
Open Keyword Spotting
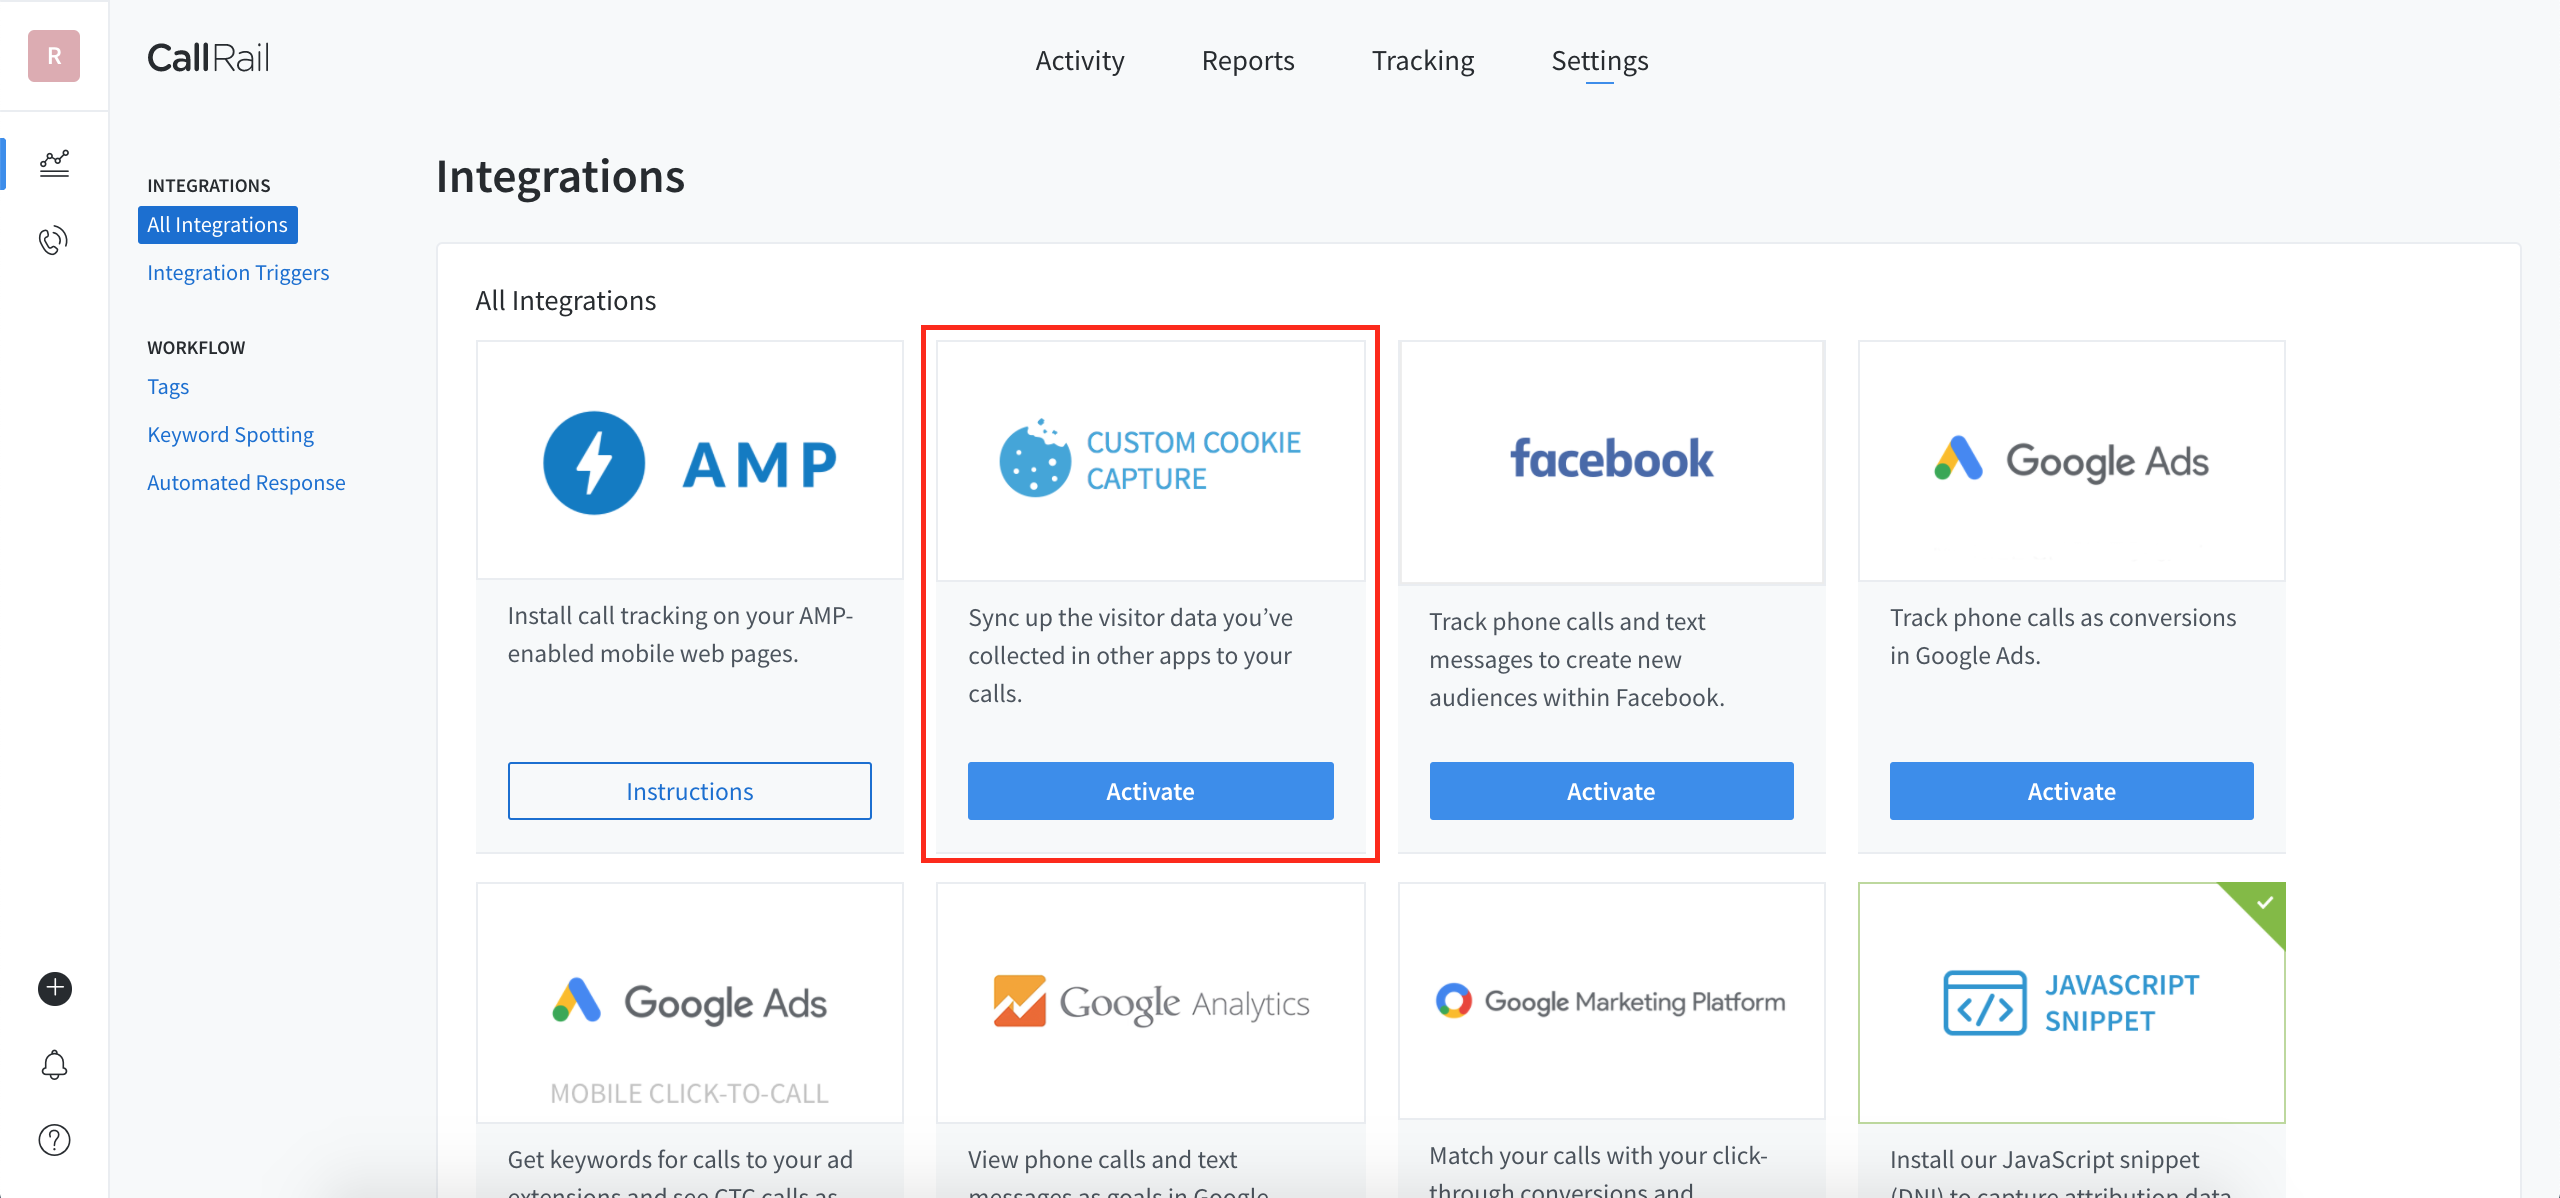[231, 435]
